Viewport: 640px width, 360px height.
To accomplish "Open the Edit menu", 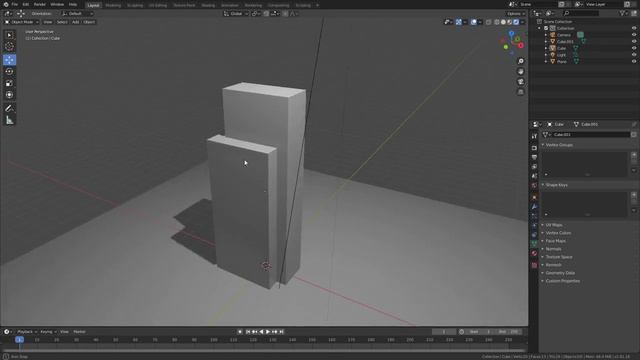I will (x=26, y=4).
